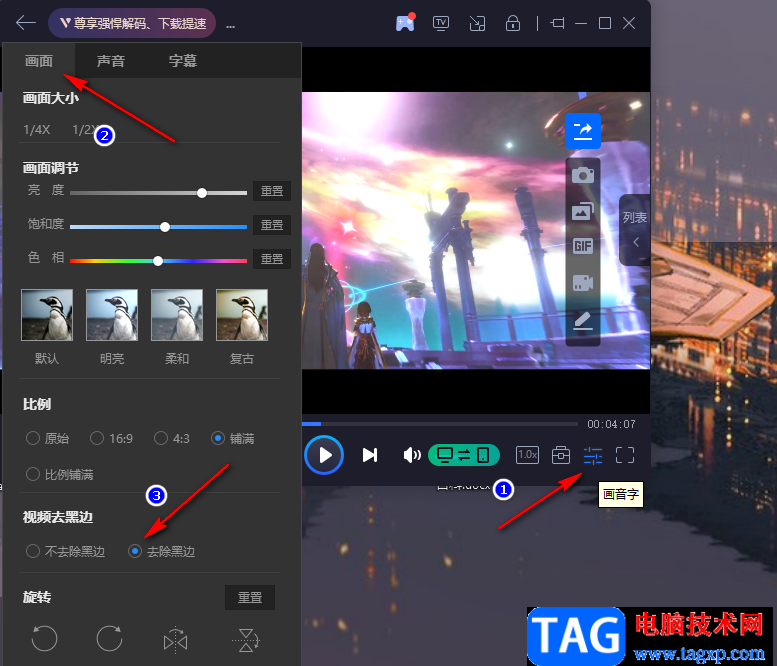Expand the 列表 playlist side panel
This screenshot has width=777, height=666.
[x=635, y=229]
